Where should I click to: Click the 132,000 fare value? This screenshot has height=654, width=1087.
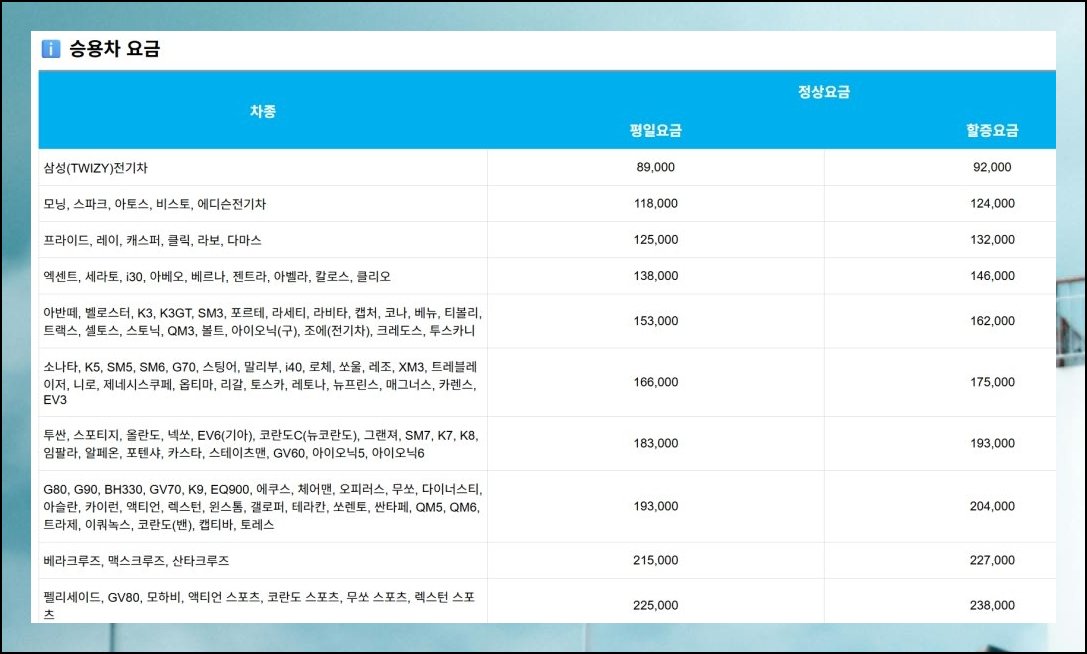click(x=992, y=239)
